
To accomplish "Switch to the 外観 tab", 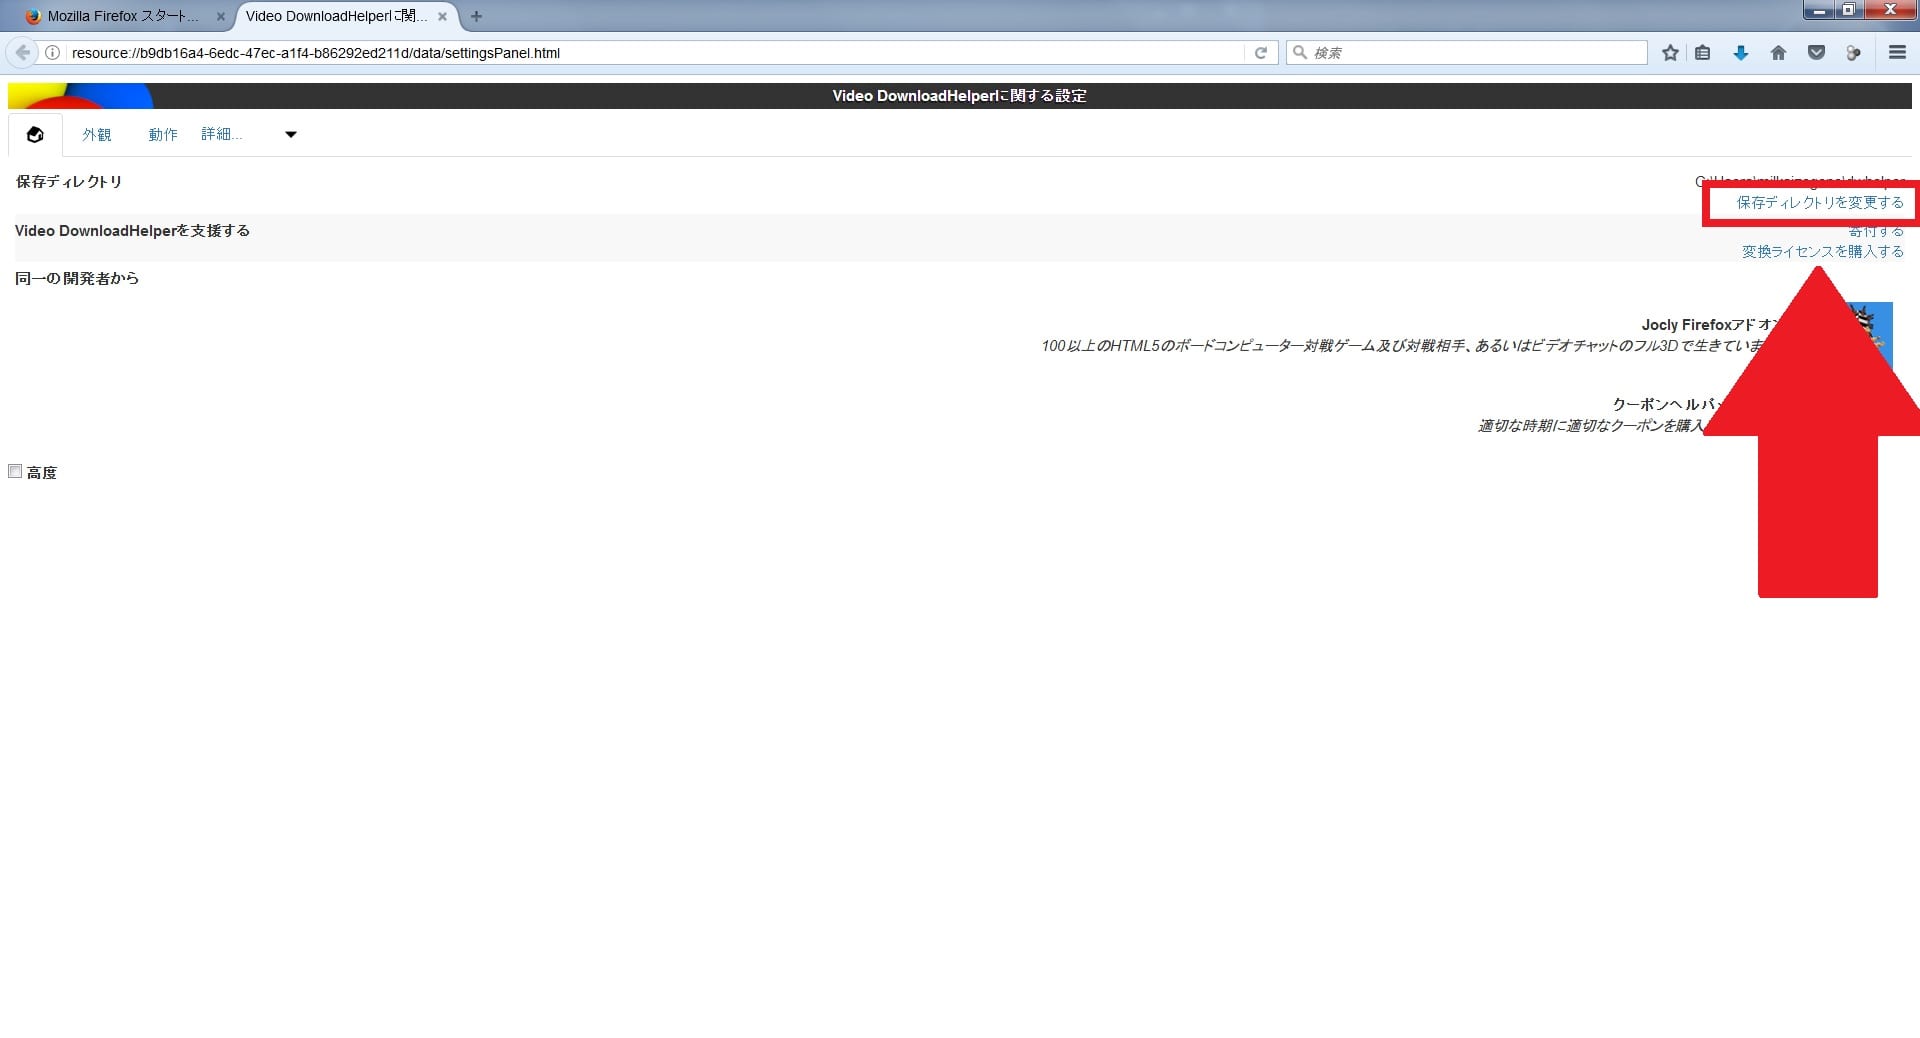I will tap(97, 134).
